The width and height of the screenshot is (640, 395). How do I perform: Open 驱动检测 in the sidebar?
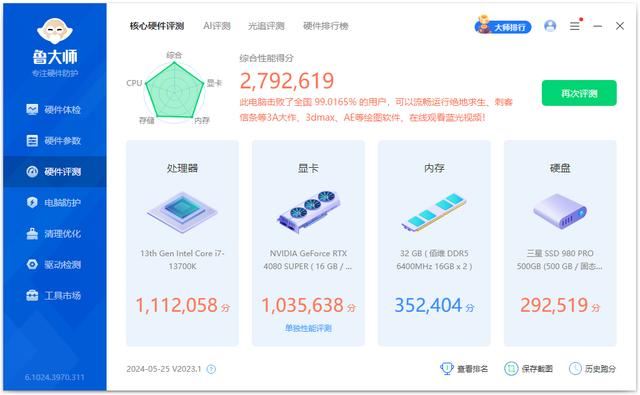(x=54, y=264)
